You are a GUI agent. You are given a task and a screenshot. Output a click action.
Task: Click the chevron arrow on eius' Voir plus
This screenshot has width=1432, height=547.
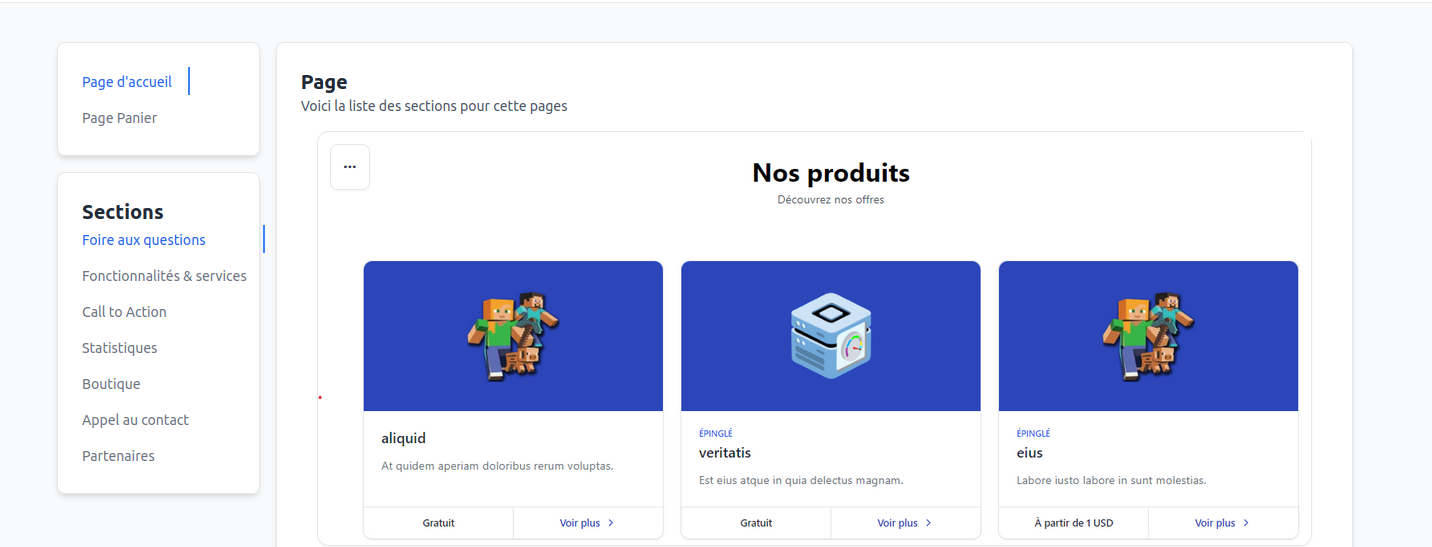tap(1246, 523)
